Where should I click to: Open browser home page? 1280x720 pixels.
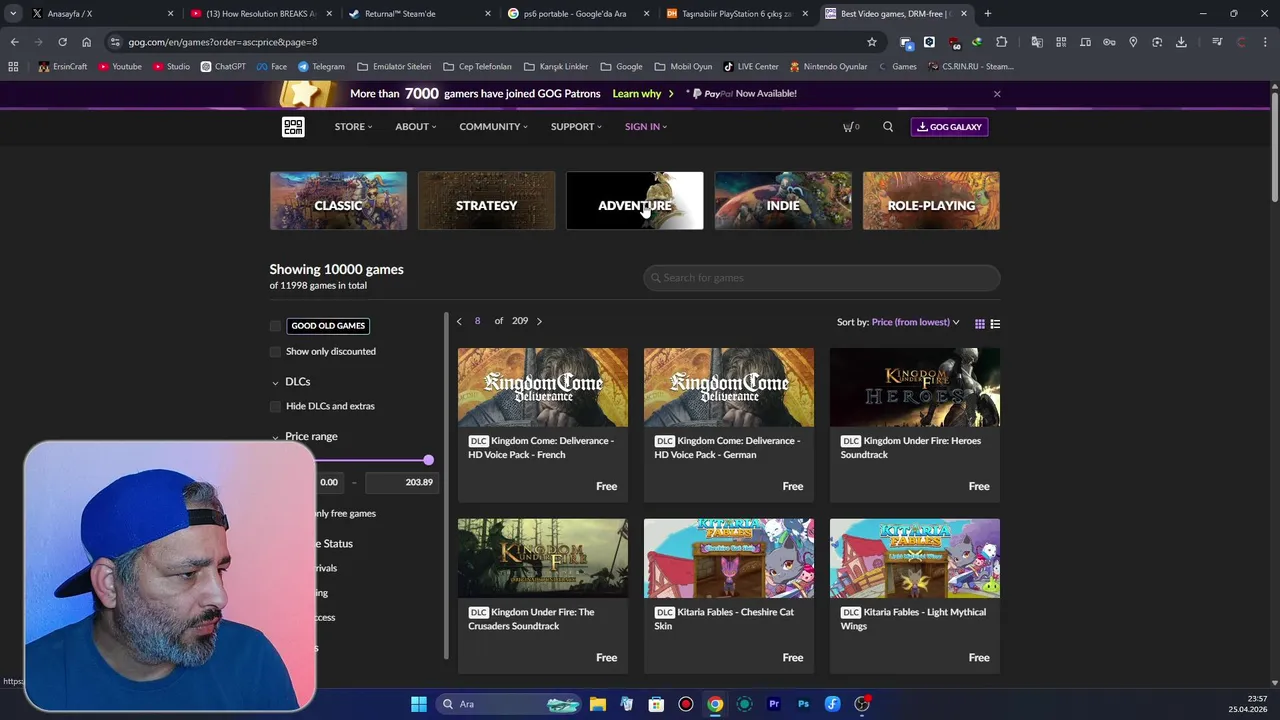86,42
